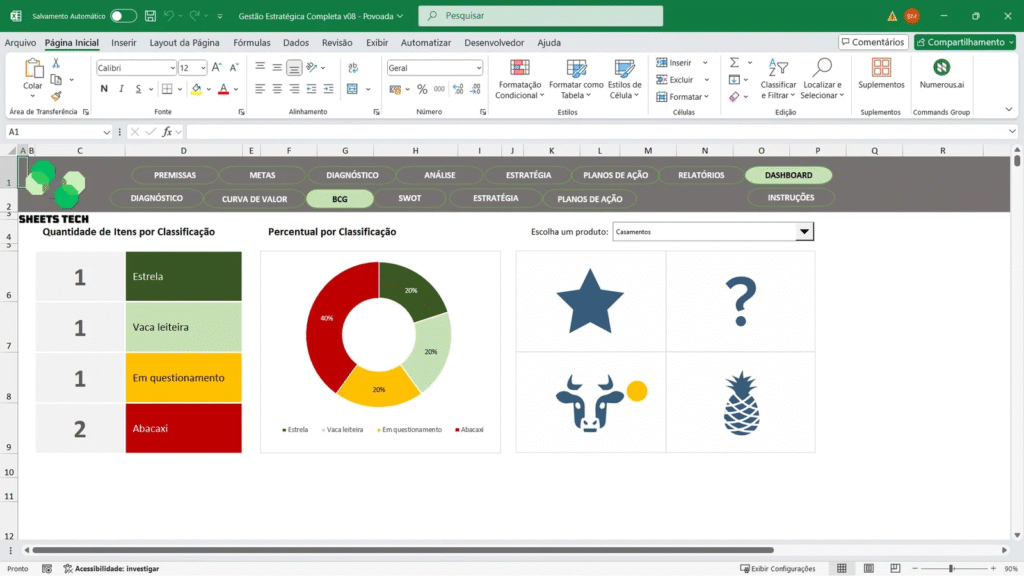Click the percent style icon
1024x576 pixels.
click(x=422, y=89)
